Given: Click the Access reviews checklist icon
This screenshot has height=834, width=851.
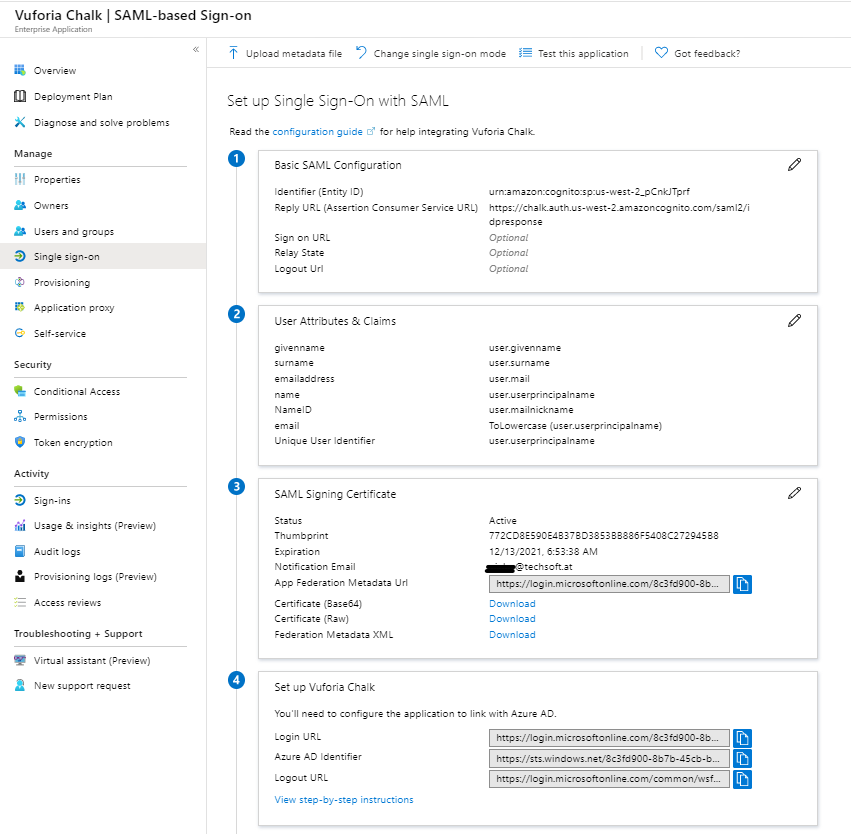Looking at the screenshot, I should coord(20,602).
